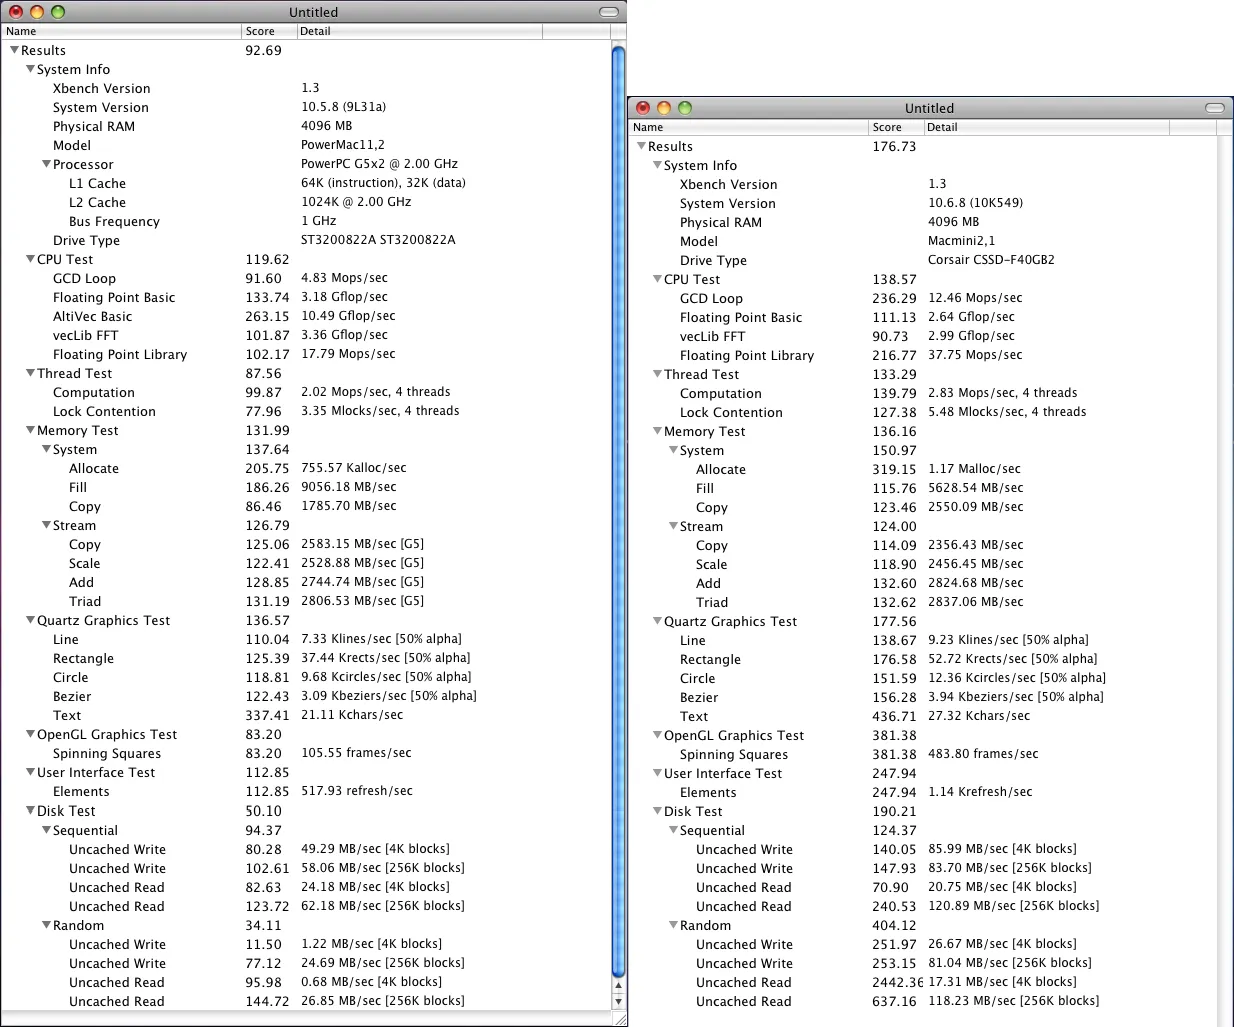Click 176.73 Results score in right window
The image size is (1234, 1027).
pyautogui.click(x=894, y=146)
